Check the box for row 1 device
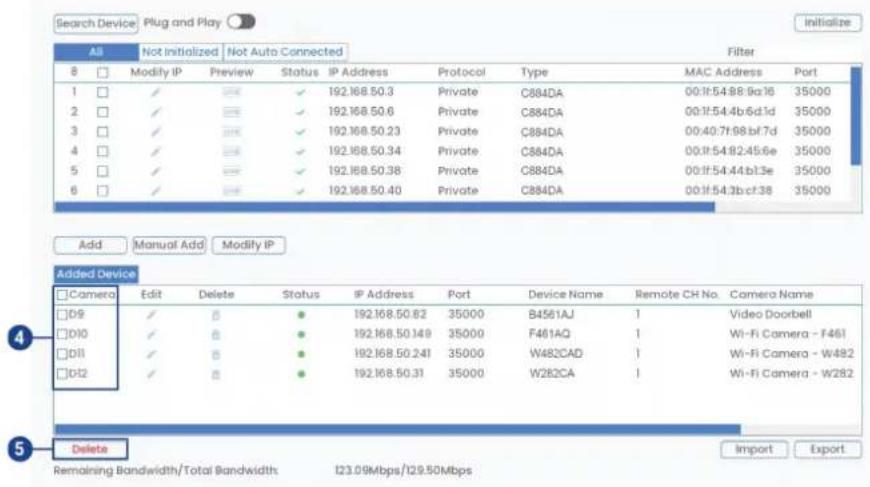Screen dimensions: 870x487 click(103, 93)
